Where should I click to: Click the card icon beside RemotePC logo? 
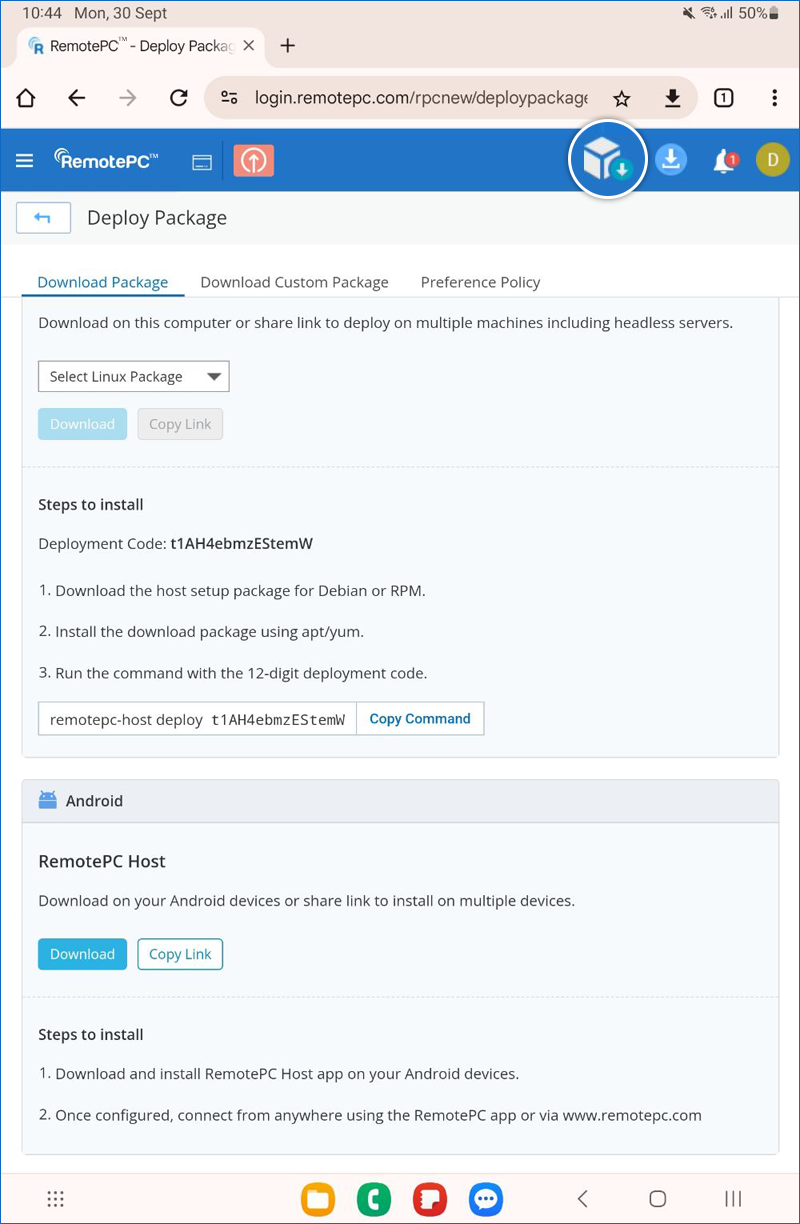202,162
